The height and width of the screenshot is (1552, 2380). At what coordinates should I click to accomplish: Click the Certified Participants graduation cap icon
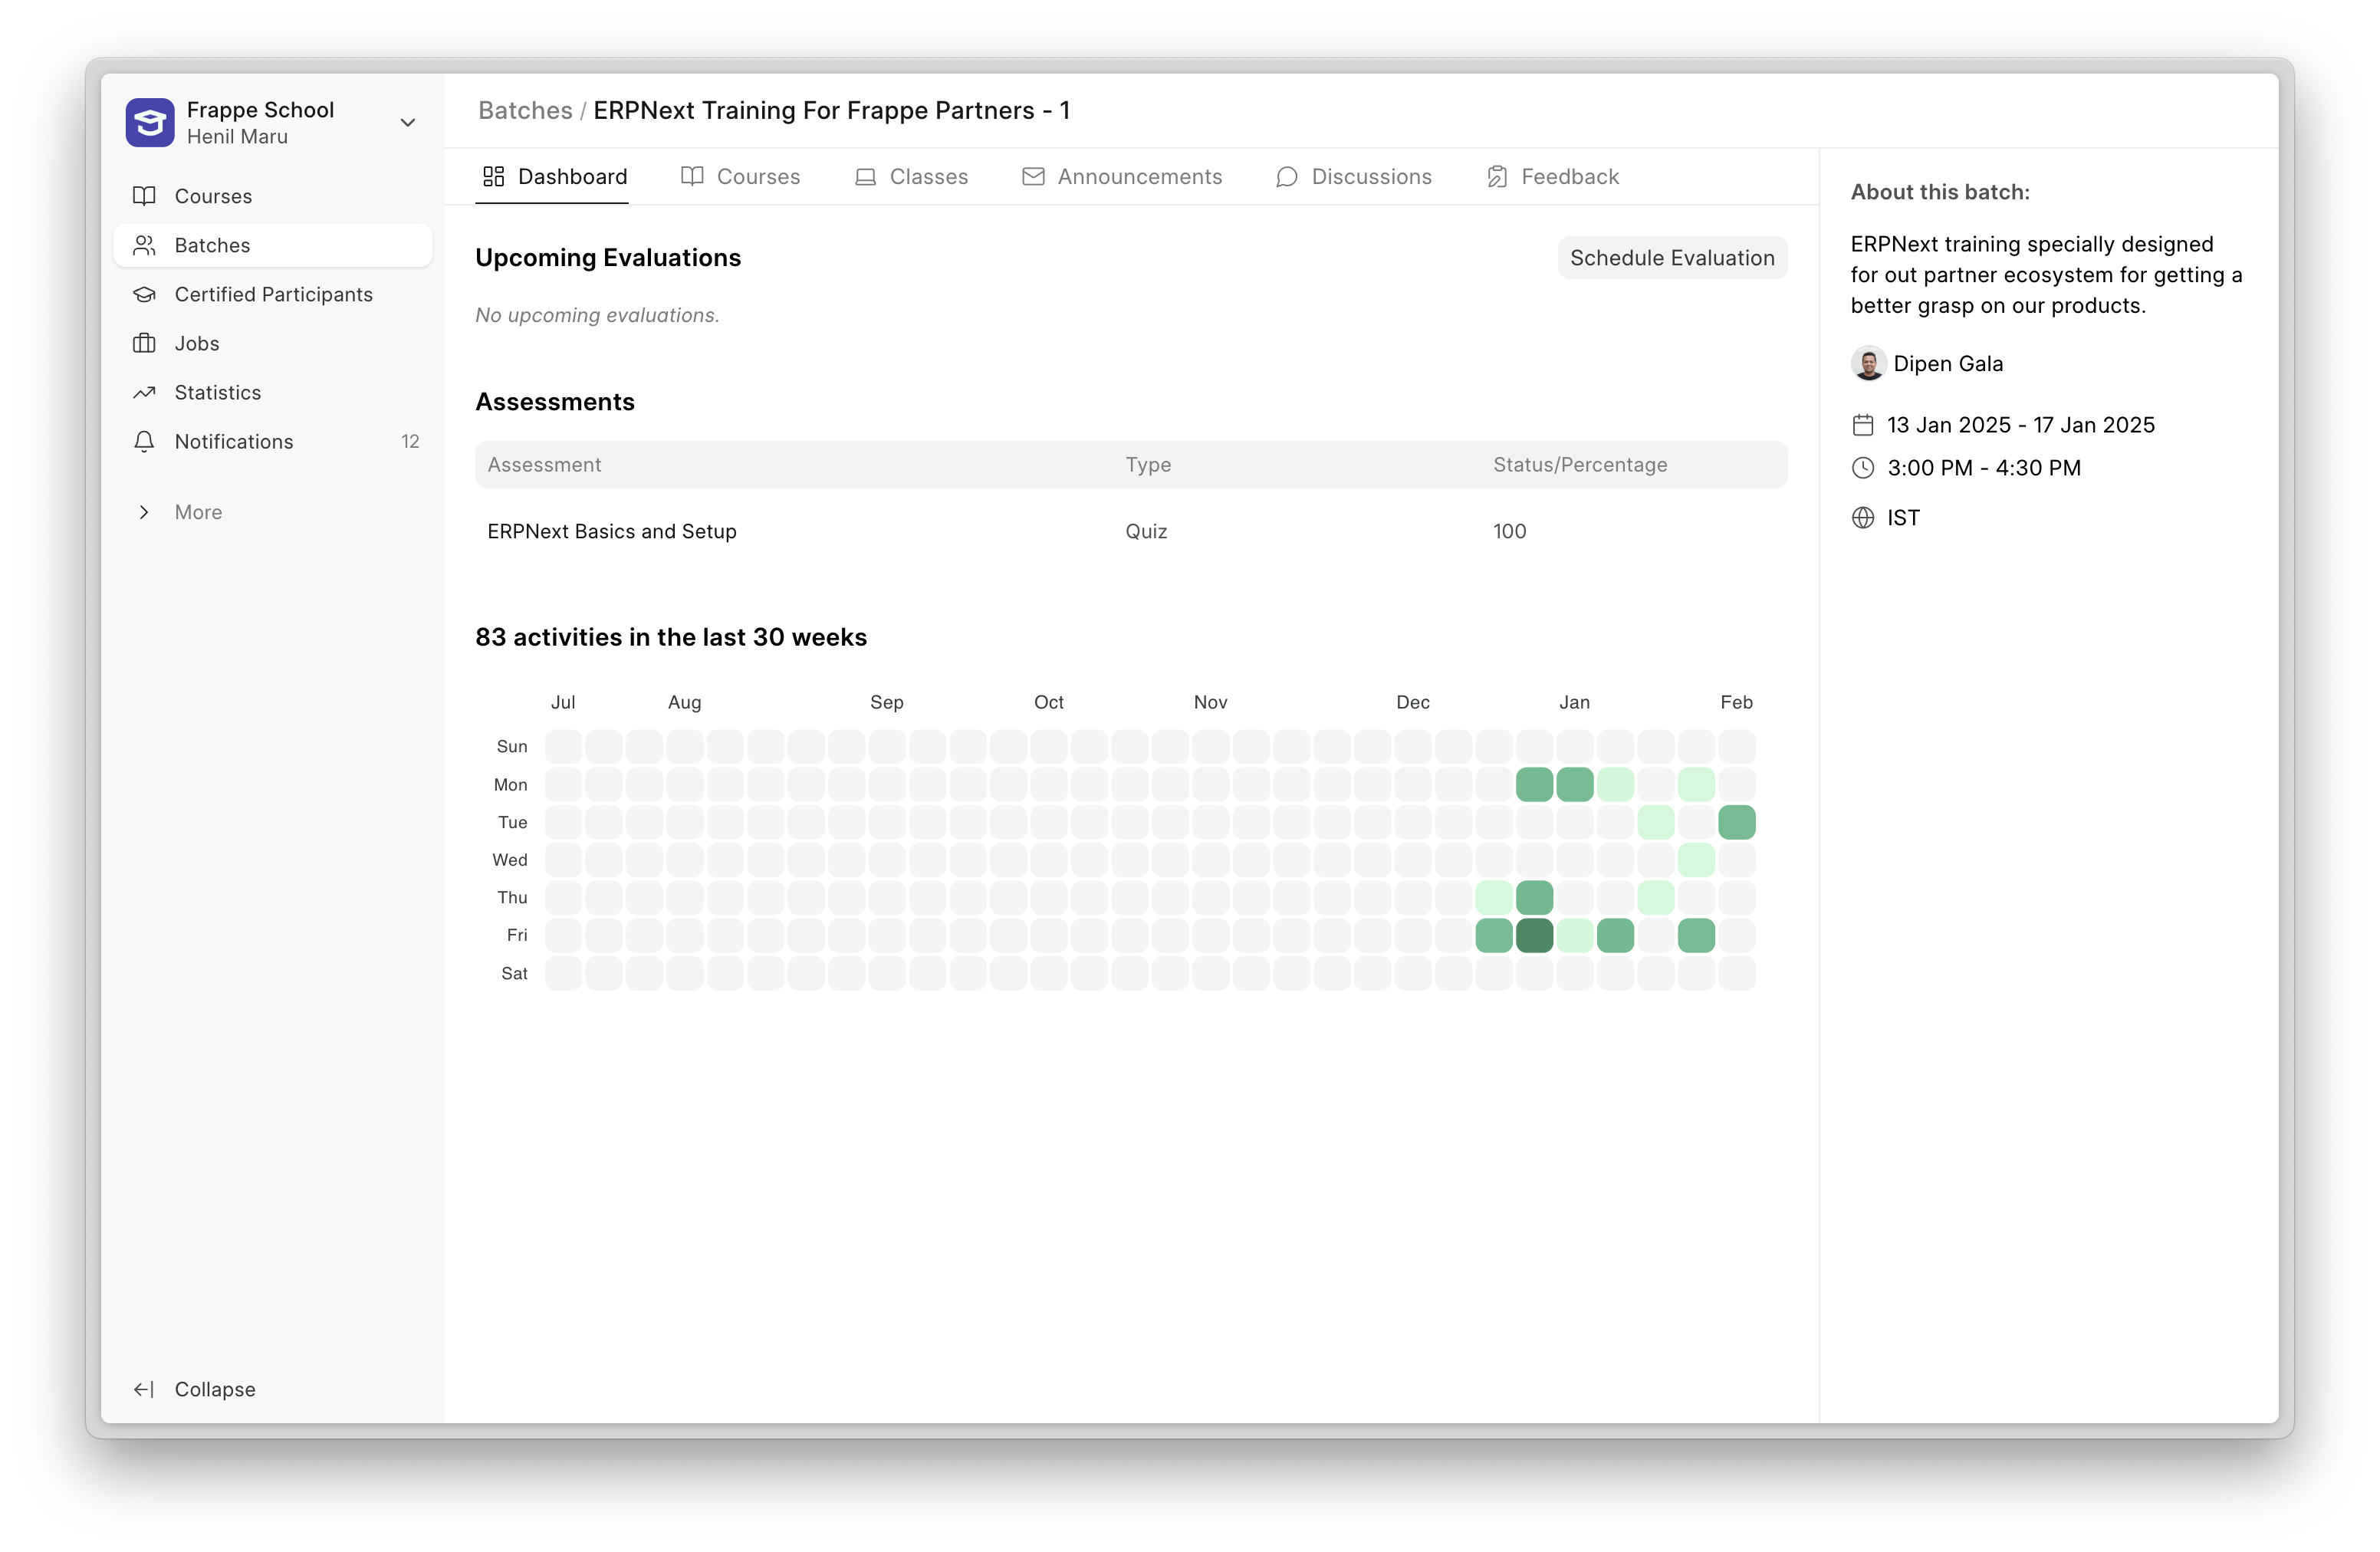click(144, 294)
